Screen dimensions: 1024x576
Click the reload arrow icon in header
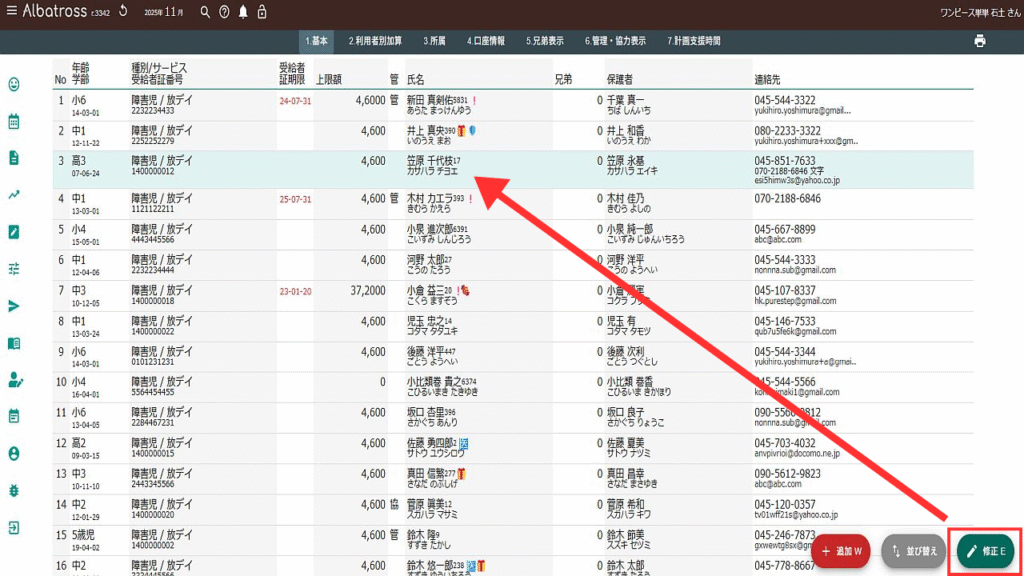(122, 12)
